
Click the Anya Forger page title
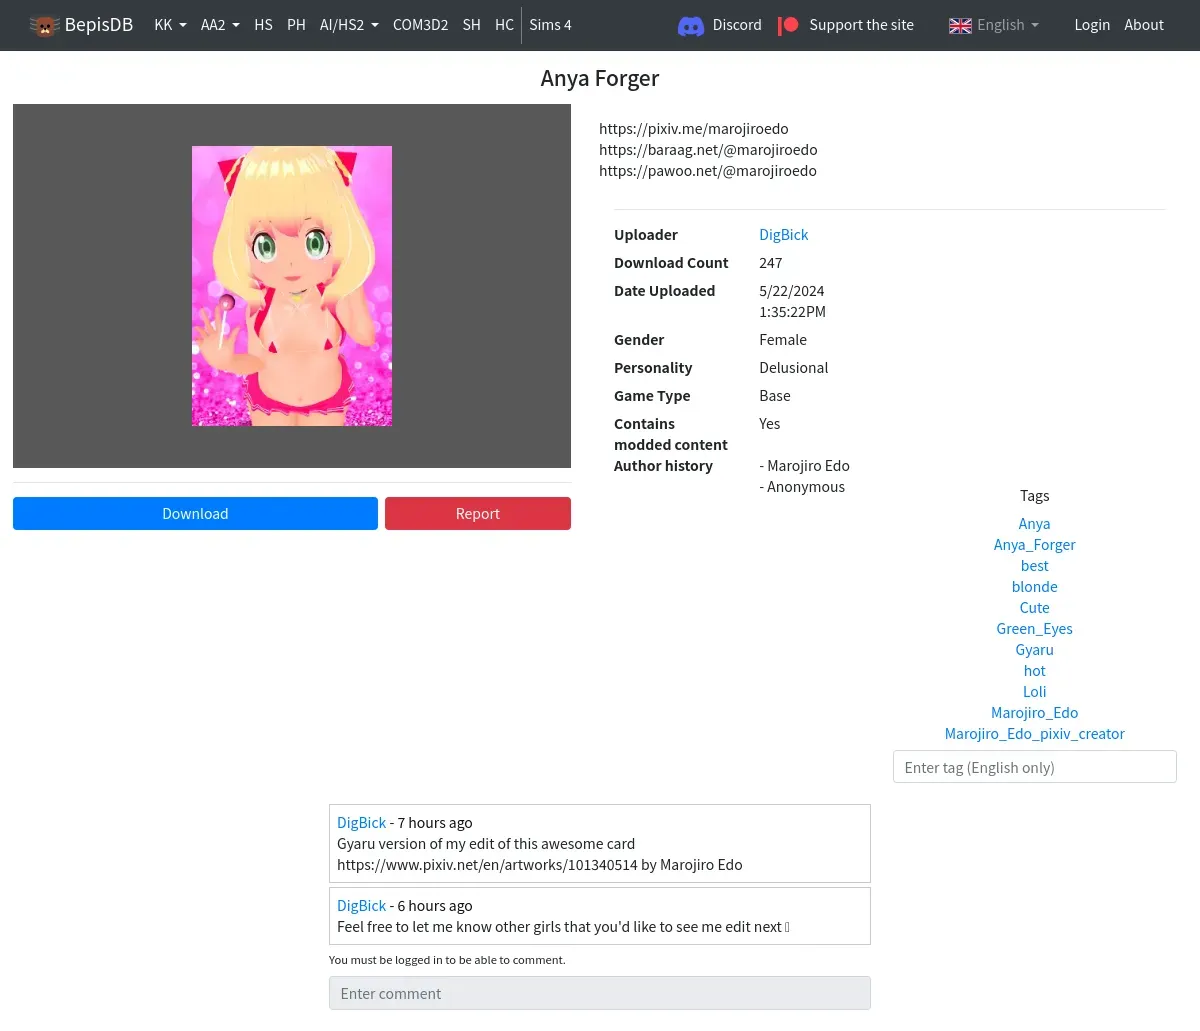(600, 78)
